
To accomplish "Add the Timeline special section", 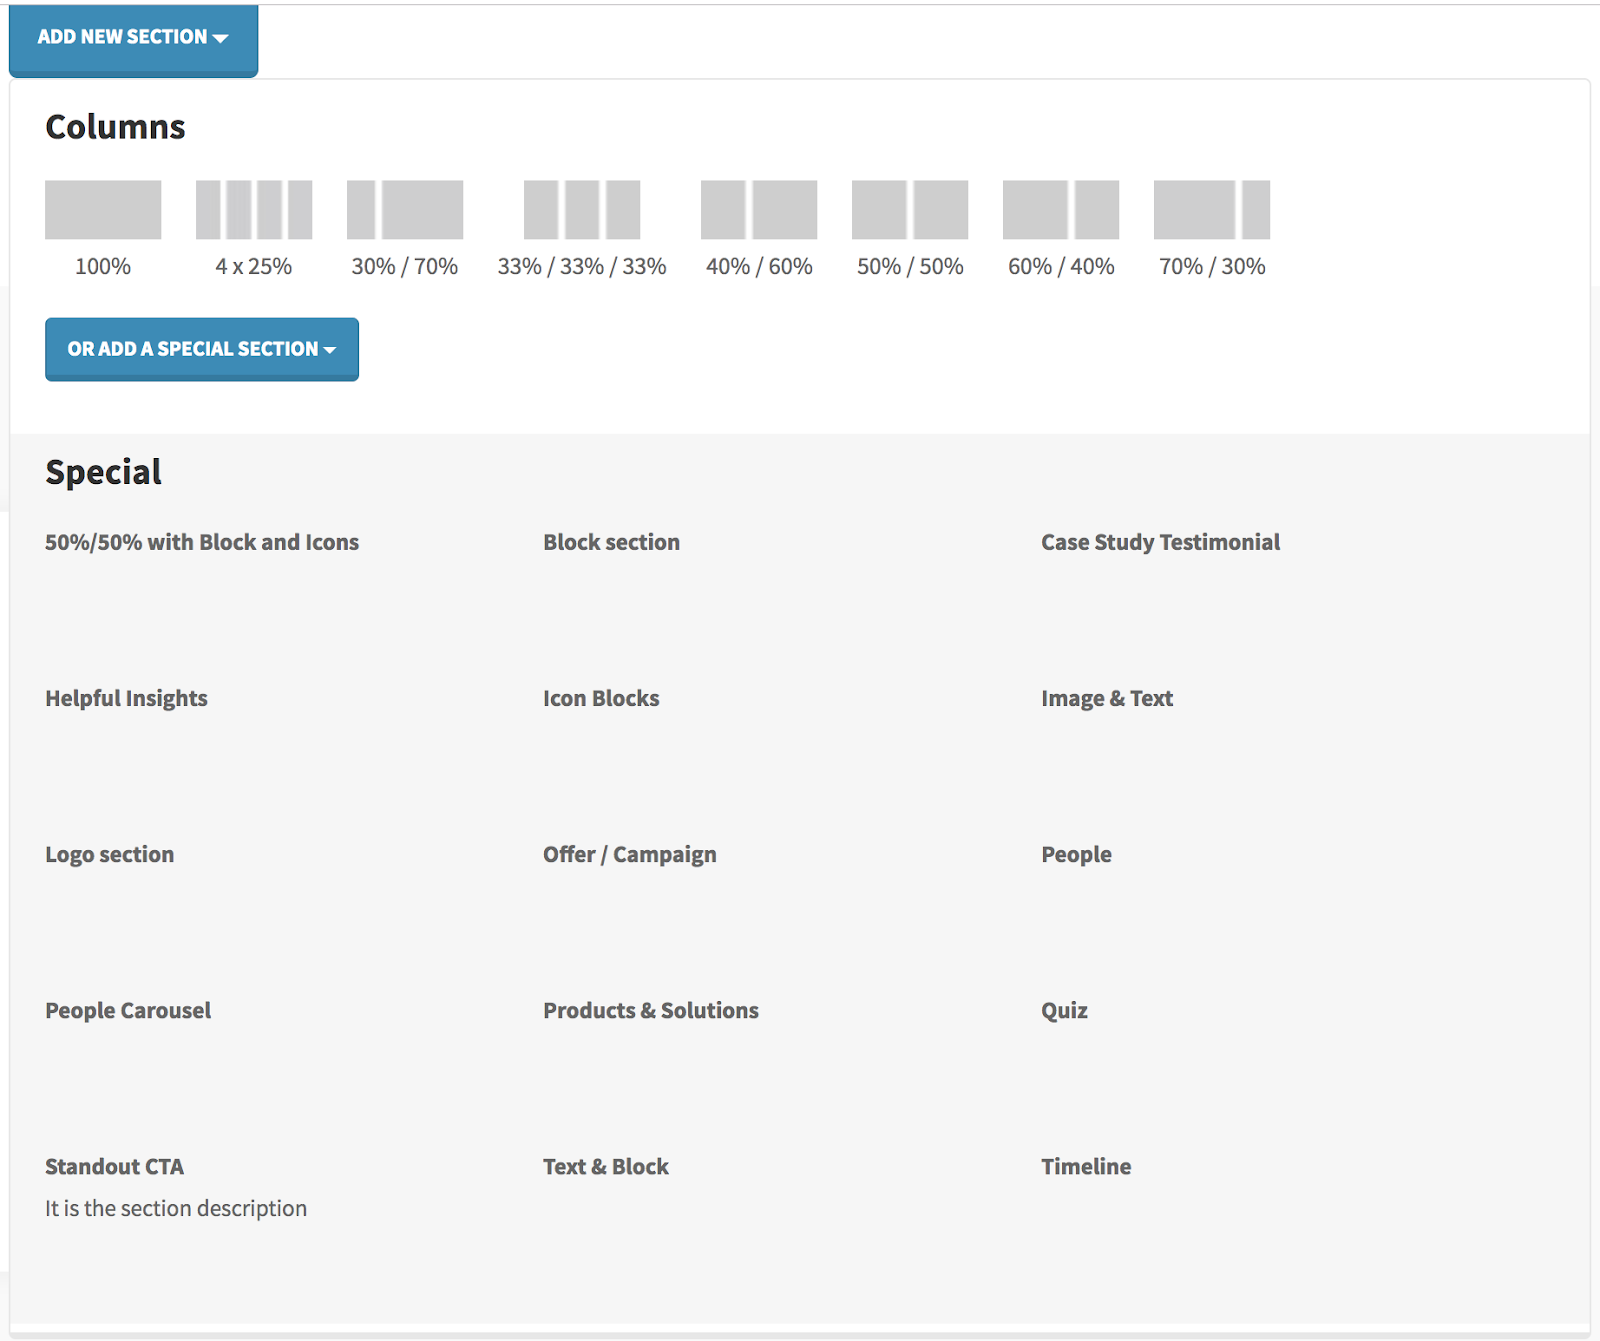I will (1086, 1166).
